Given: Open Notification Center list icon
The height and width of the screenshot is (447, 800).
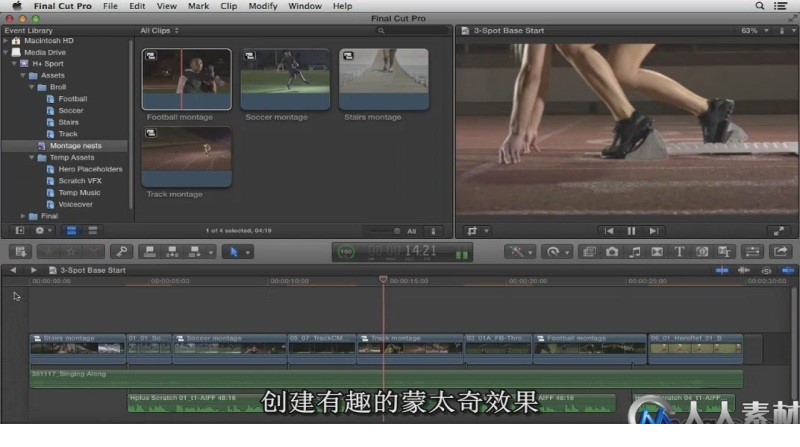Looking at the screenshot, I should click(x=781, y=6).
